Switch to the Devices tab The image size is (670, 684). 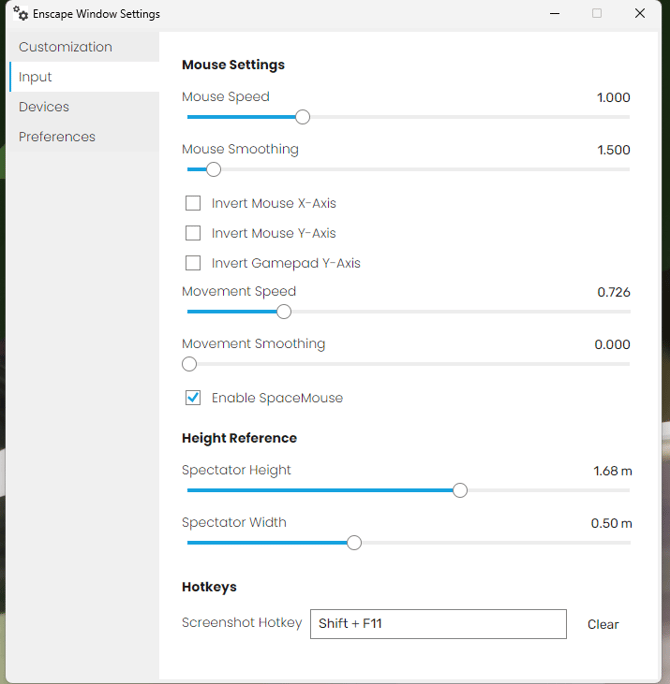pyautogui.click(x=44, y=107)
